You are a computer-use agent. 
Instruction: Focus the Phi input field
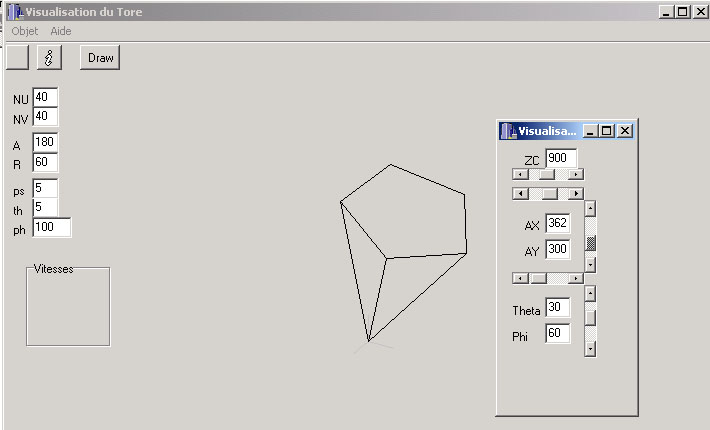pyautogui.click(x=558, y=334)
